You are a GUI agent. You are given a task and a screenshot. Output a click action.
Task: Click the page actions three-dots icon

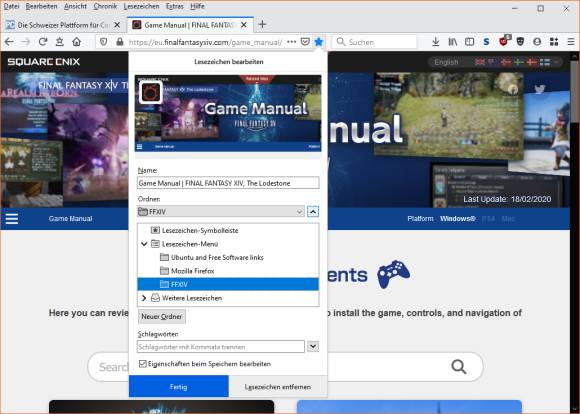(291, 42)
